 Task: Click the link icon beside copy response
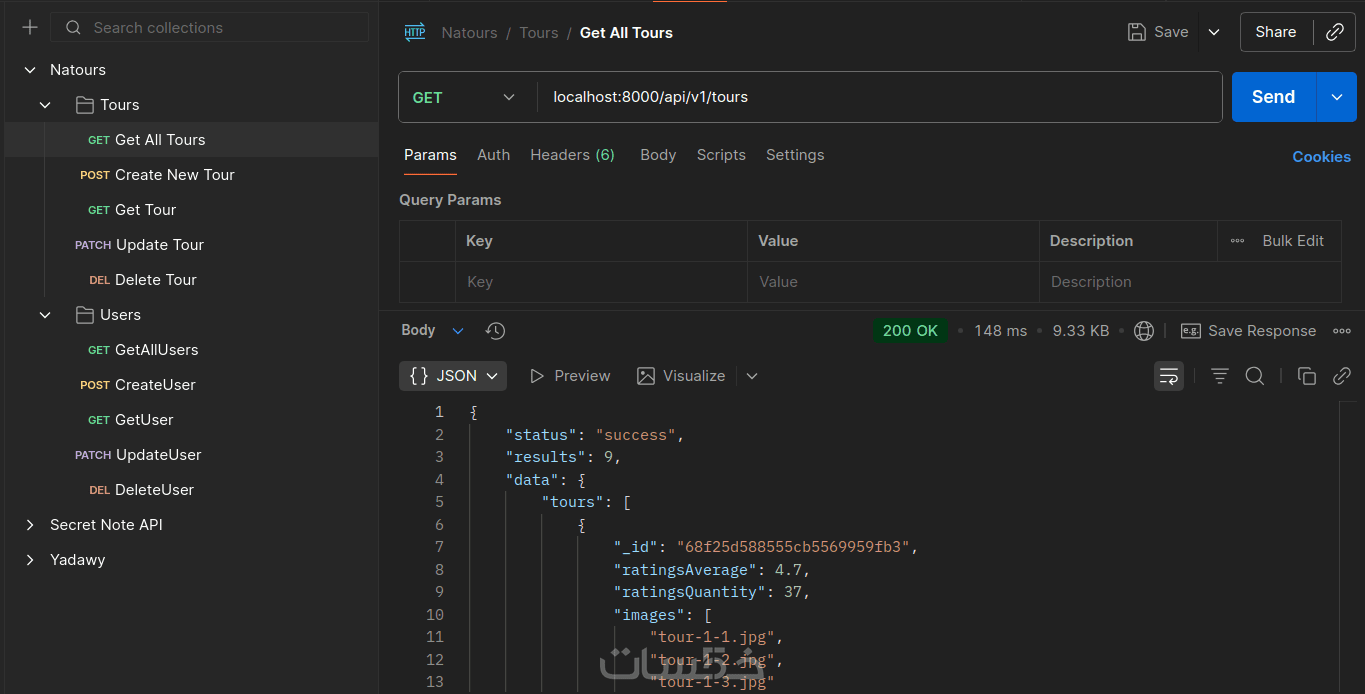click(x=1342, y=376)
